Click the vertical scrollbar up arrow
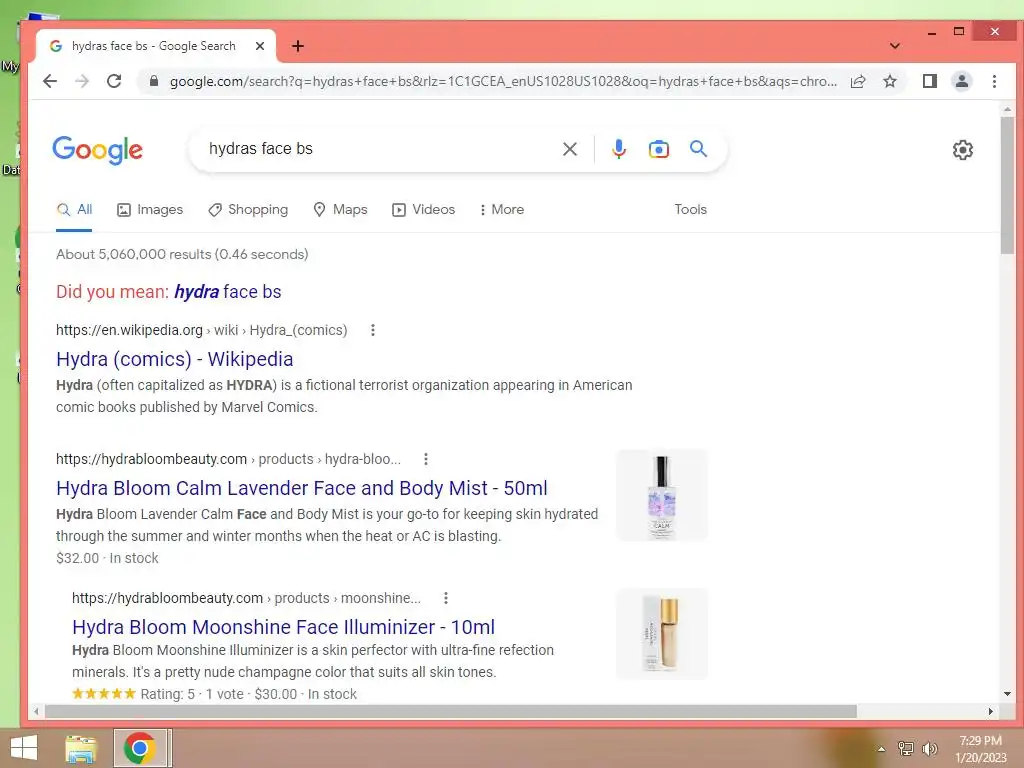 click(x=1007, y=110)
